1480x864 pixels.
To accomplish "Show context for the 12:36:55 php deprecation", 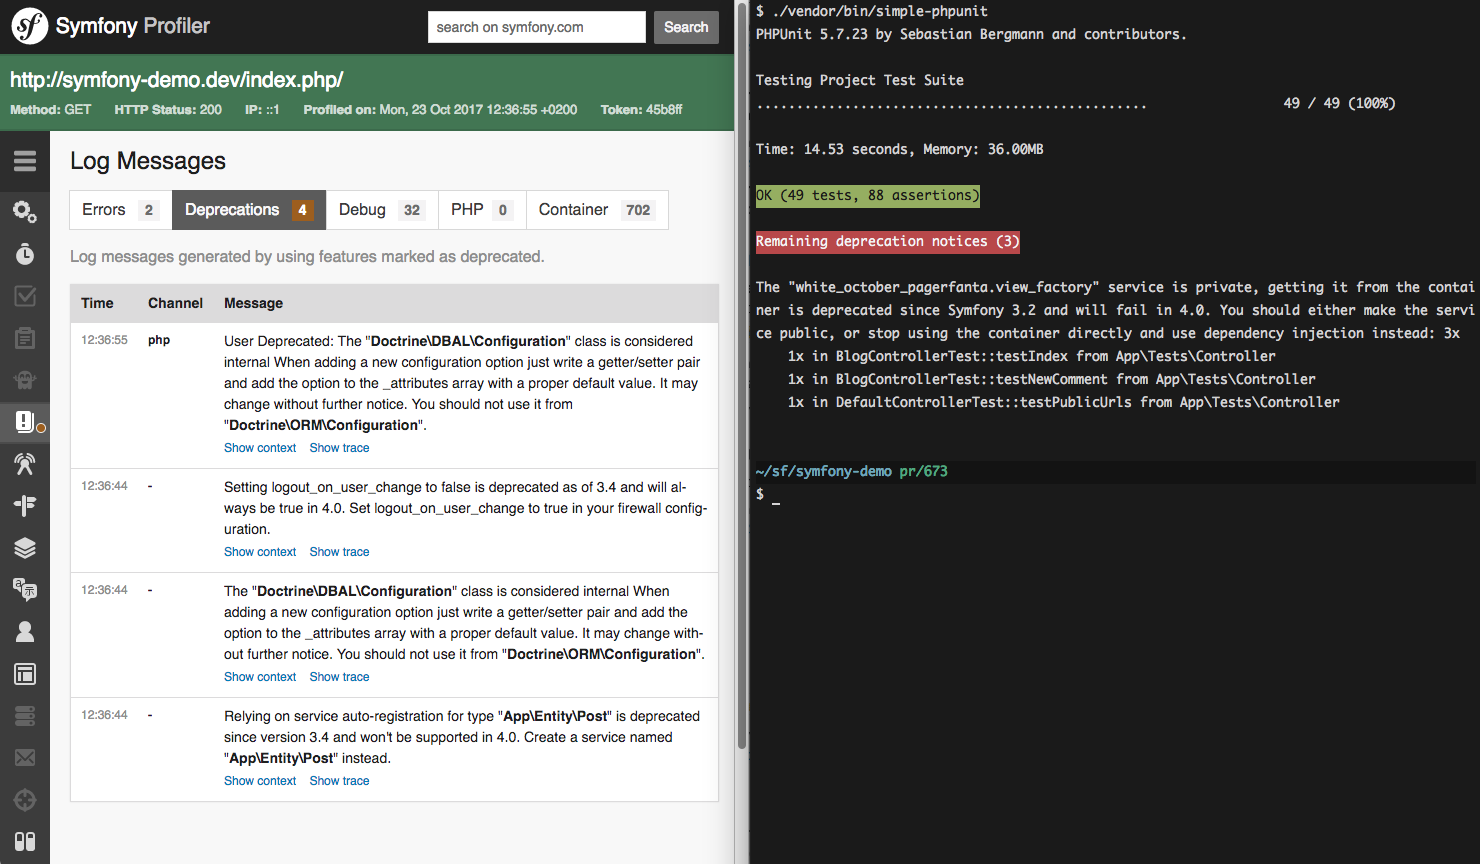I will (260, 448).
